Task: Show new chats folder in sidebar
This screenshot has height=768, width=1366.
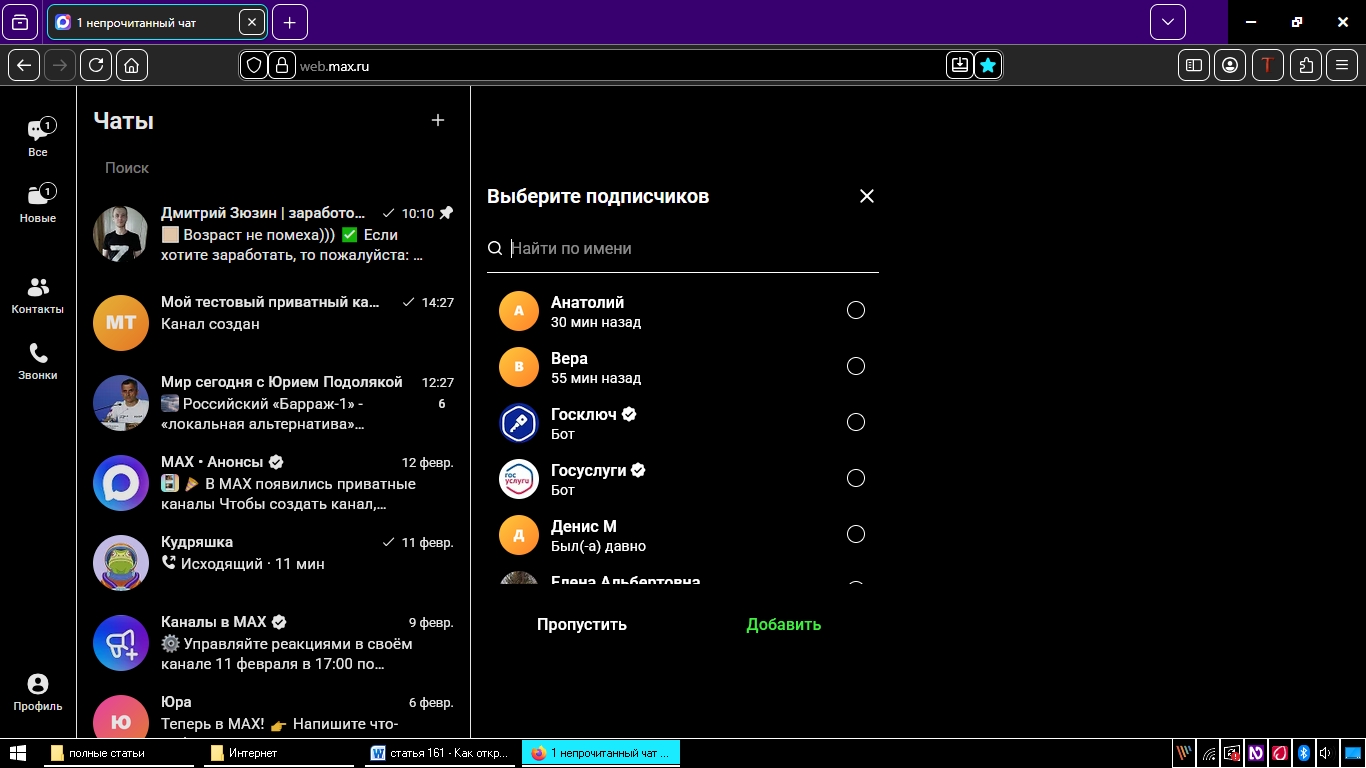Action: [38, 203]
